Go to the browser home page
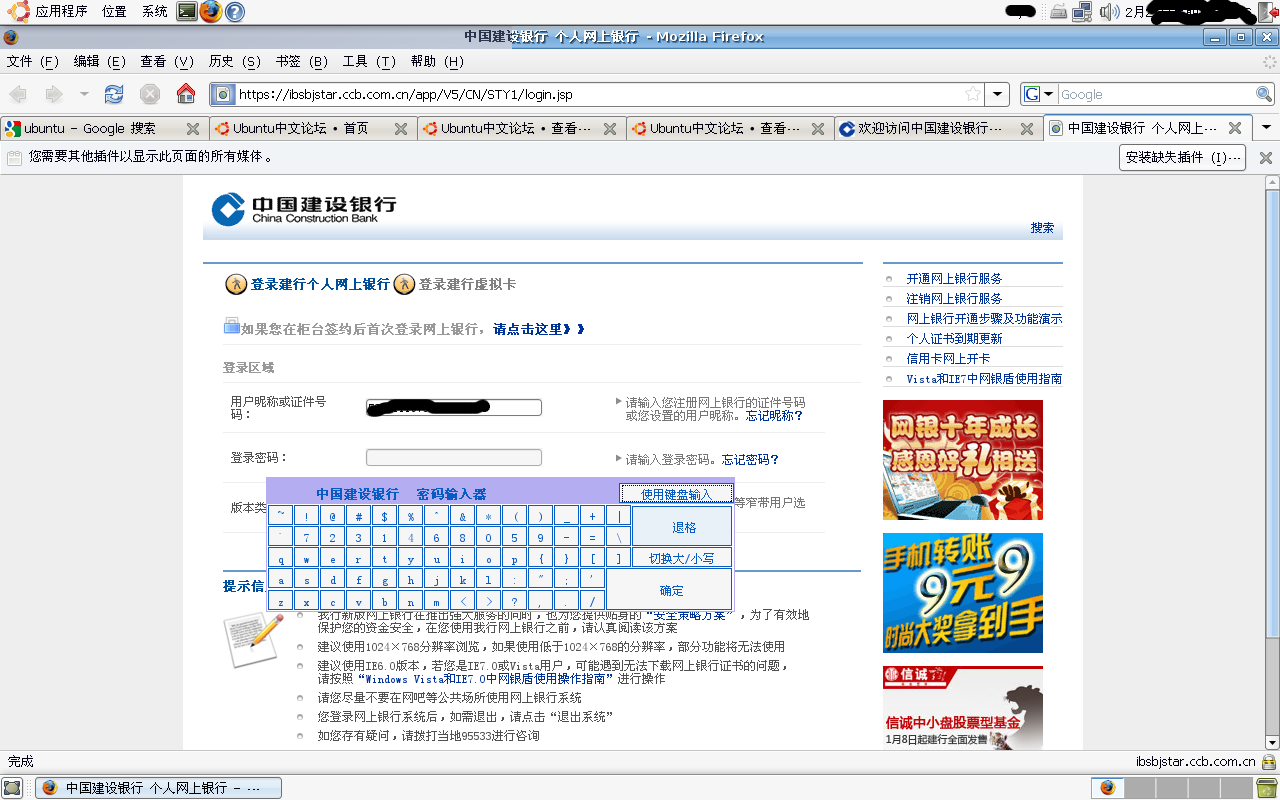Image resolution: width=1280 pixels, height=800 pixels. point(186,94)
